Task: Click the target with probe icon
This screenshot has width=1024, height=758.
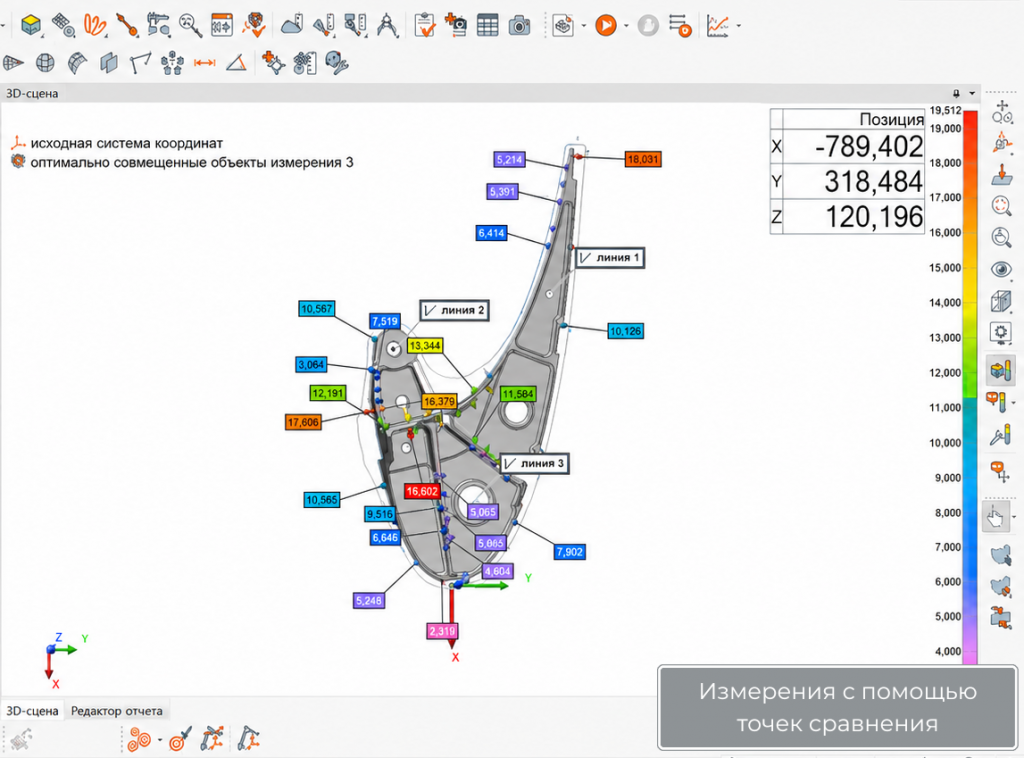Action: tap(180, 740)
